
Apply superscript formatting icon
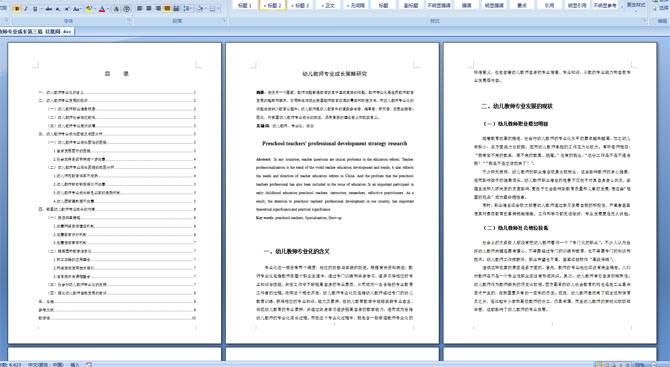67,9
